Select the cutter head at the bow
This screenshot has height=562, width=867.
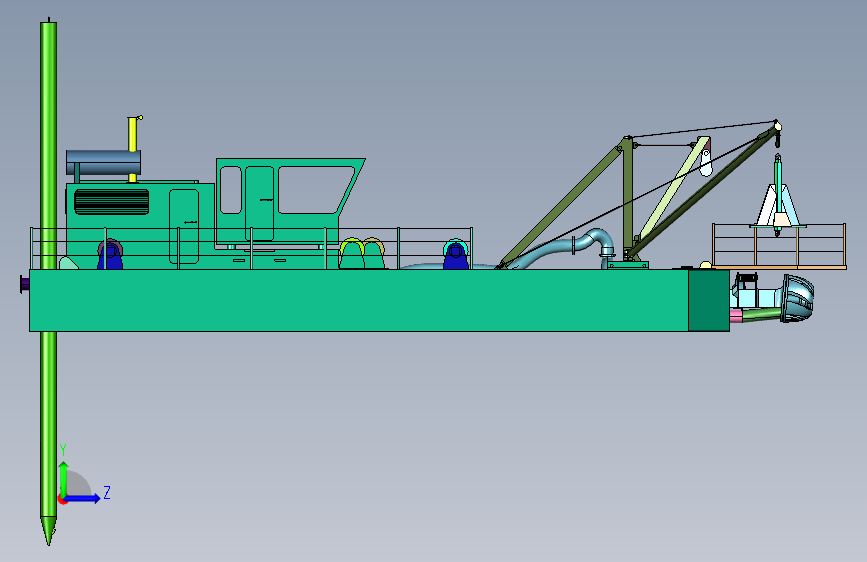[797, 298]
